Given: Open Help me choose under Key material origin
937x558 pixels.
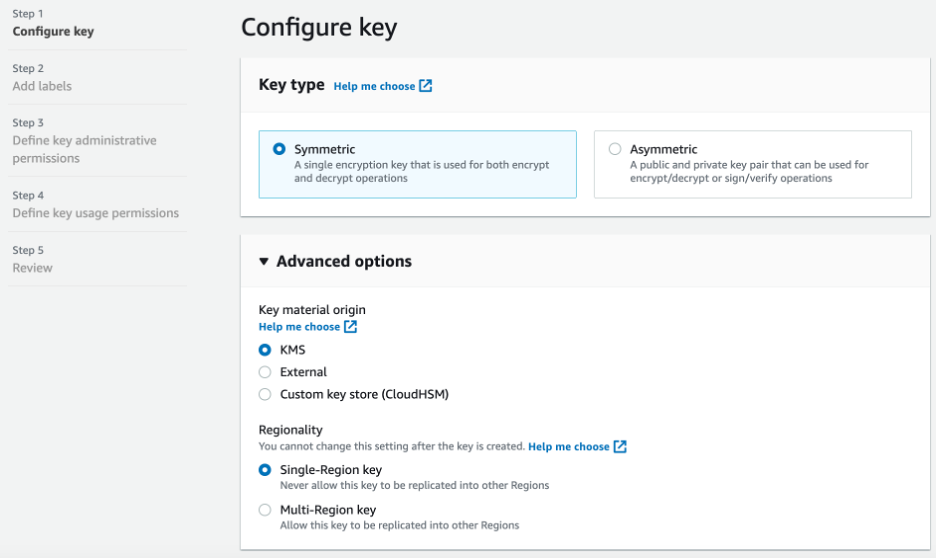Looking at the screenshot, I should pyautogui.click(x=299, y=327).
